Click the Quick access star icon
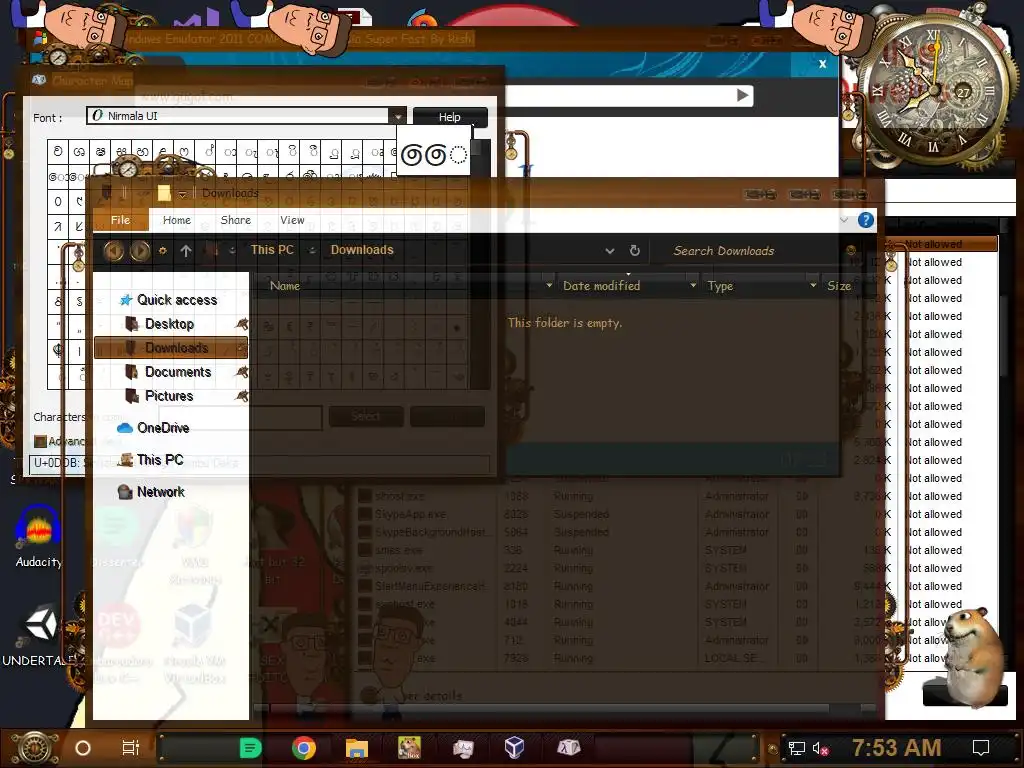The width and height of the screenshot is (1024, 768). [126, 300]
